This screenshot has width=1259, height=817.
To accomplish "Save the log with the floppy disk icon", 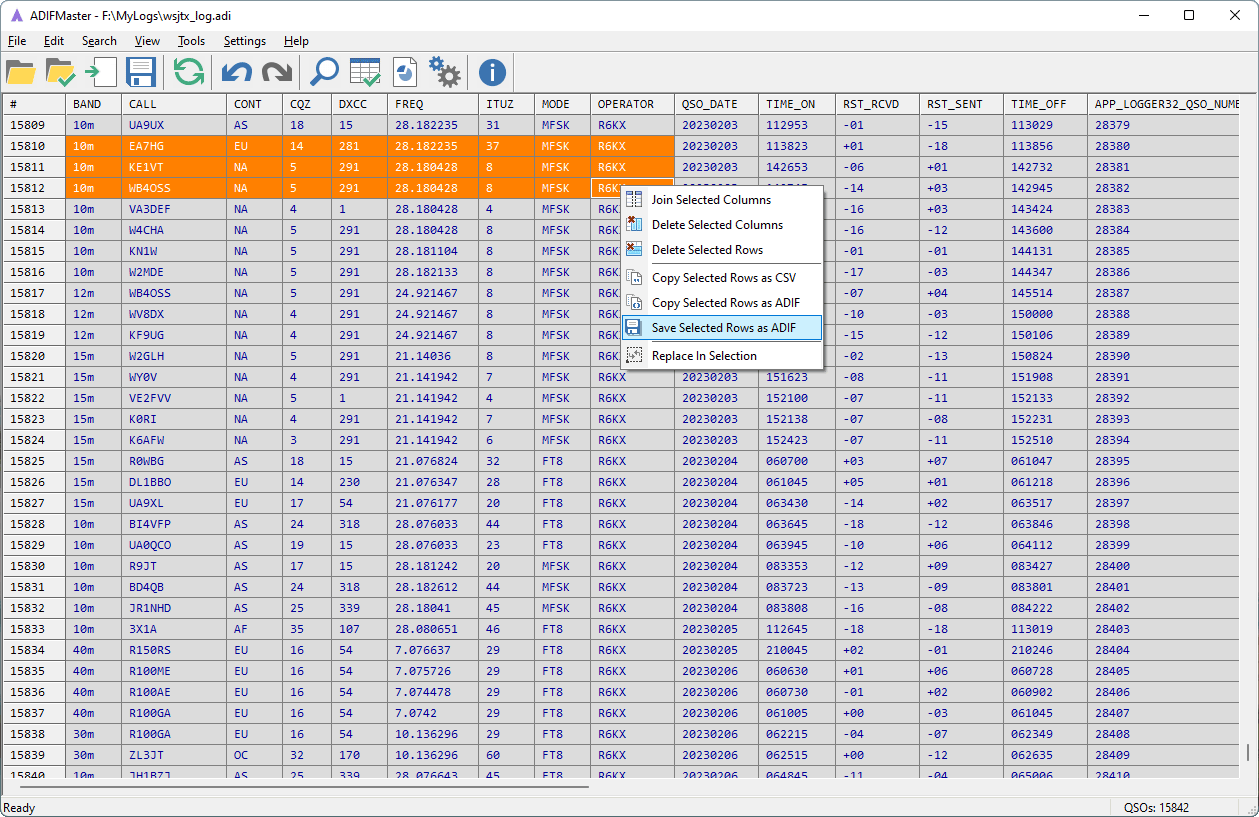I will click(140, 72).
